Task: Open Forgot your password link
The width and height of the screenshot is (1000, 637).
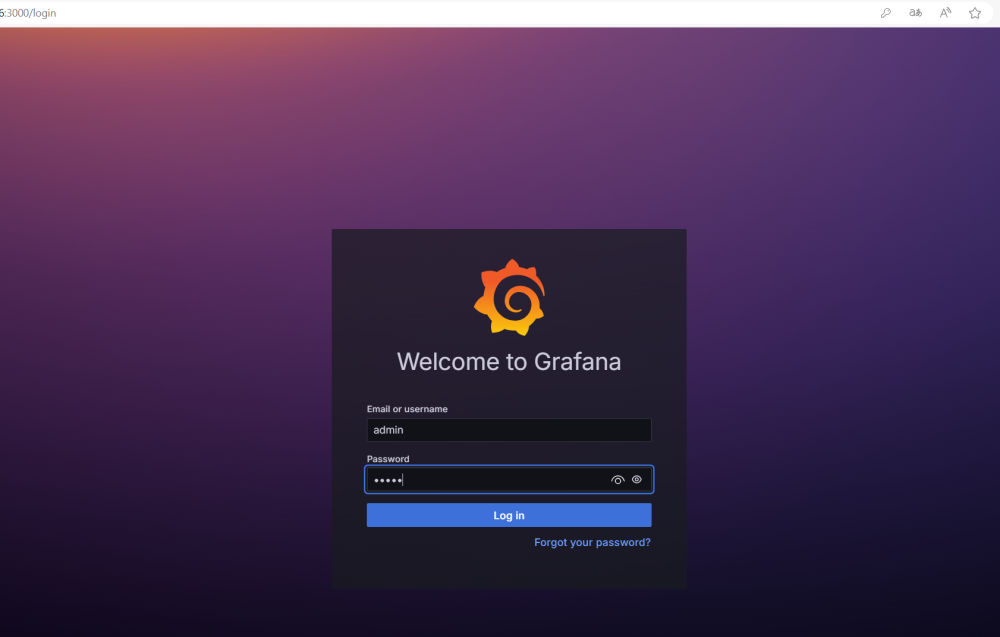Action: click(592, 542)
